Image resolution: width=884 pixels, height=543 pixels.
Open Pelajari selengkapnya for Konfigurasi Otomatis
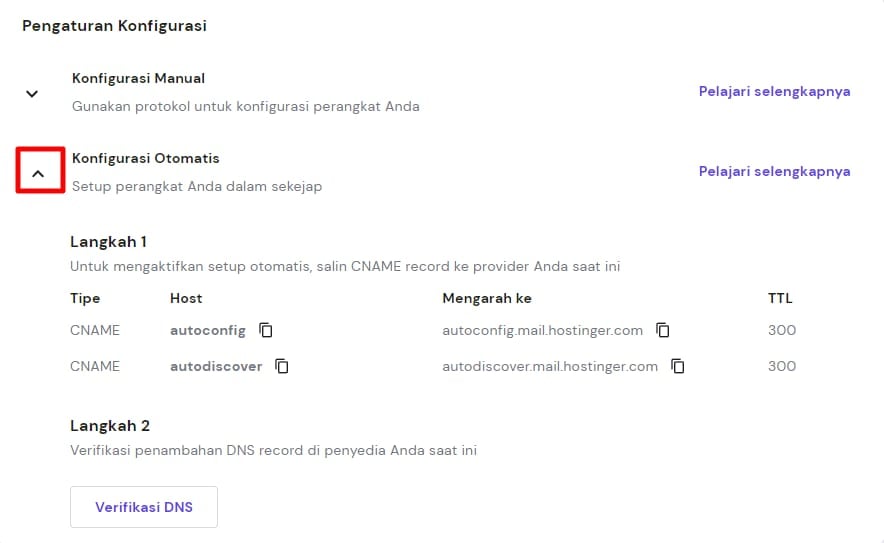tap(774, 171)
